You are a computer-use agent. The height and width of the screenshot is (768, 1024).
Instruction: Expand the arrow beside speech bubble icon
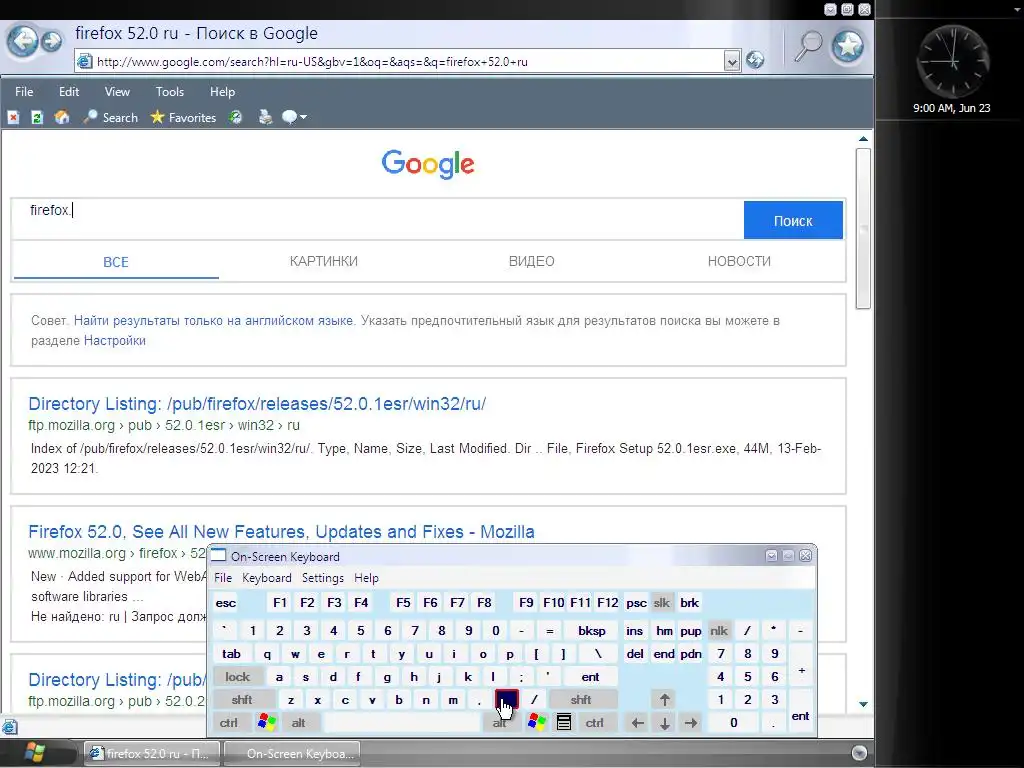coord(303,118)
